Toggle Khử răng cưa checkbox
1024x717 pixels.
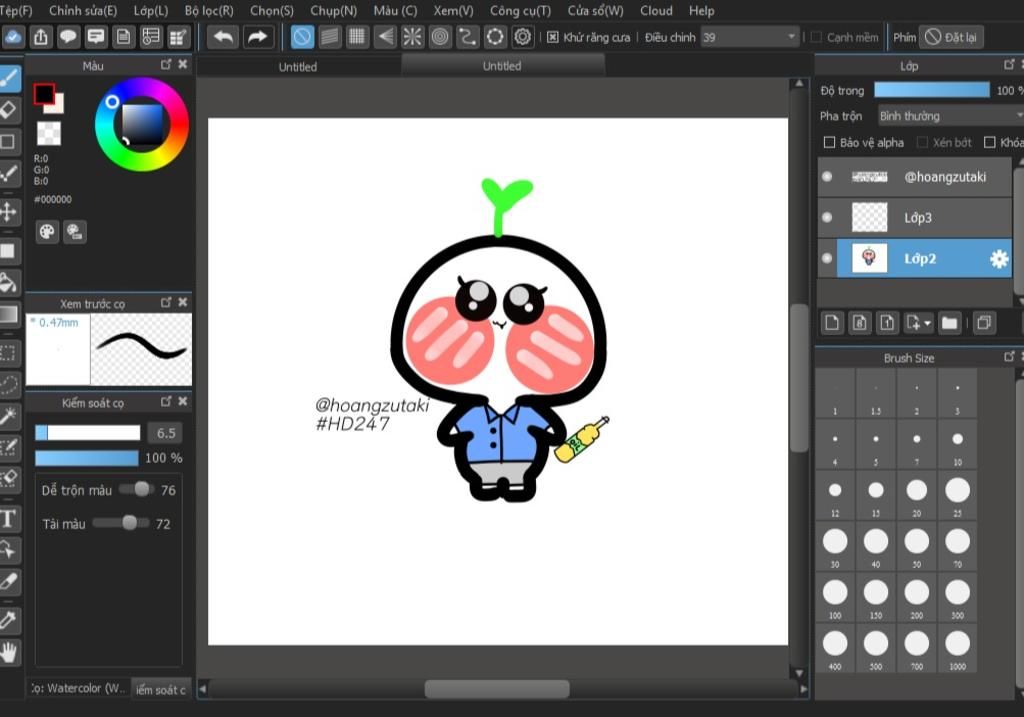coord(552,37)
